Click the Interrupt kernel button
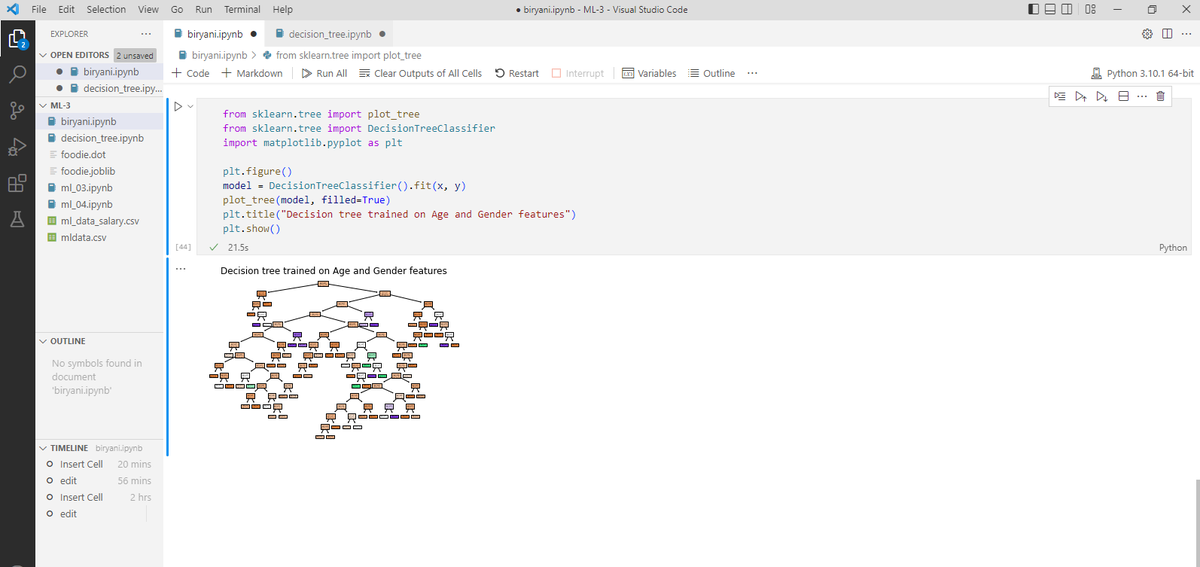The width and height of the screenshot is (1200, 567). click(x=578, y=73)
